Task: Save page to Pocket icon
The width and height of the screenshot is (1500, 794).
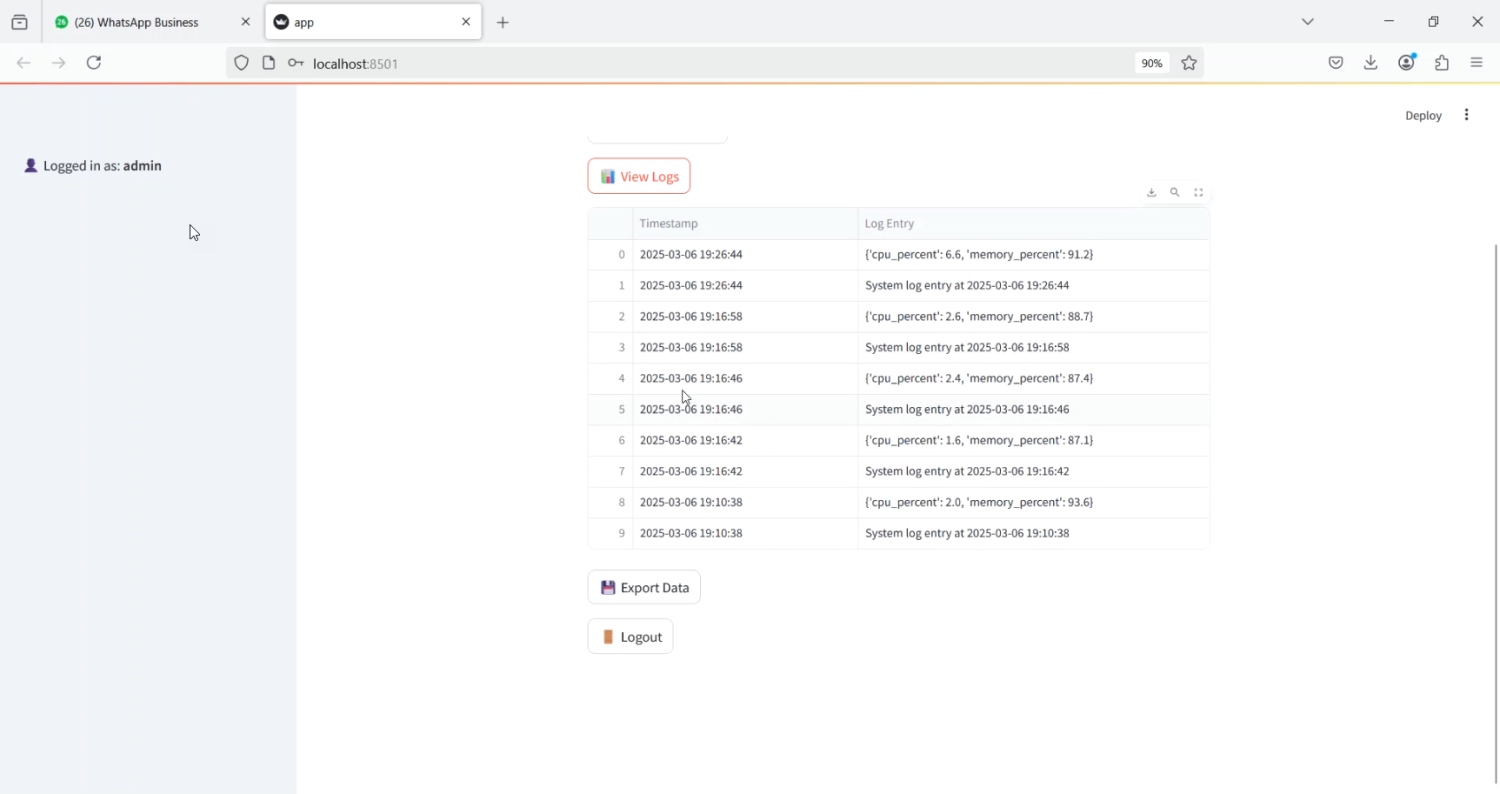Action: [x=1336, y=63]
